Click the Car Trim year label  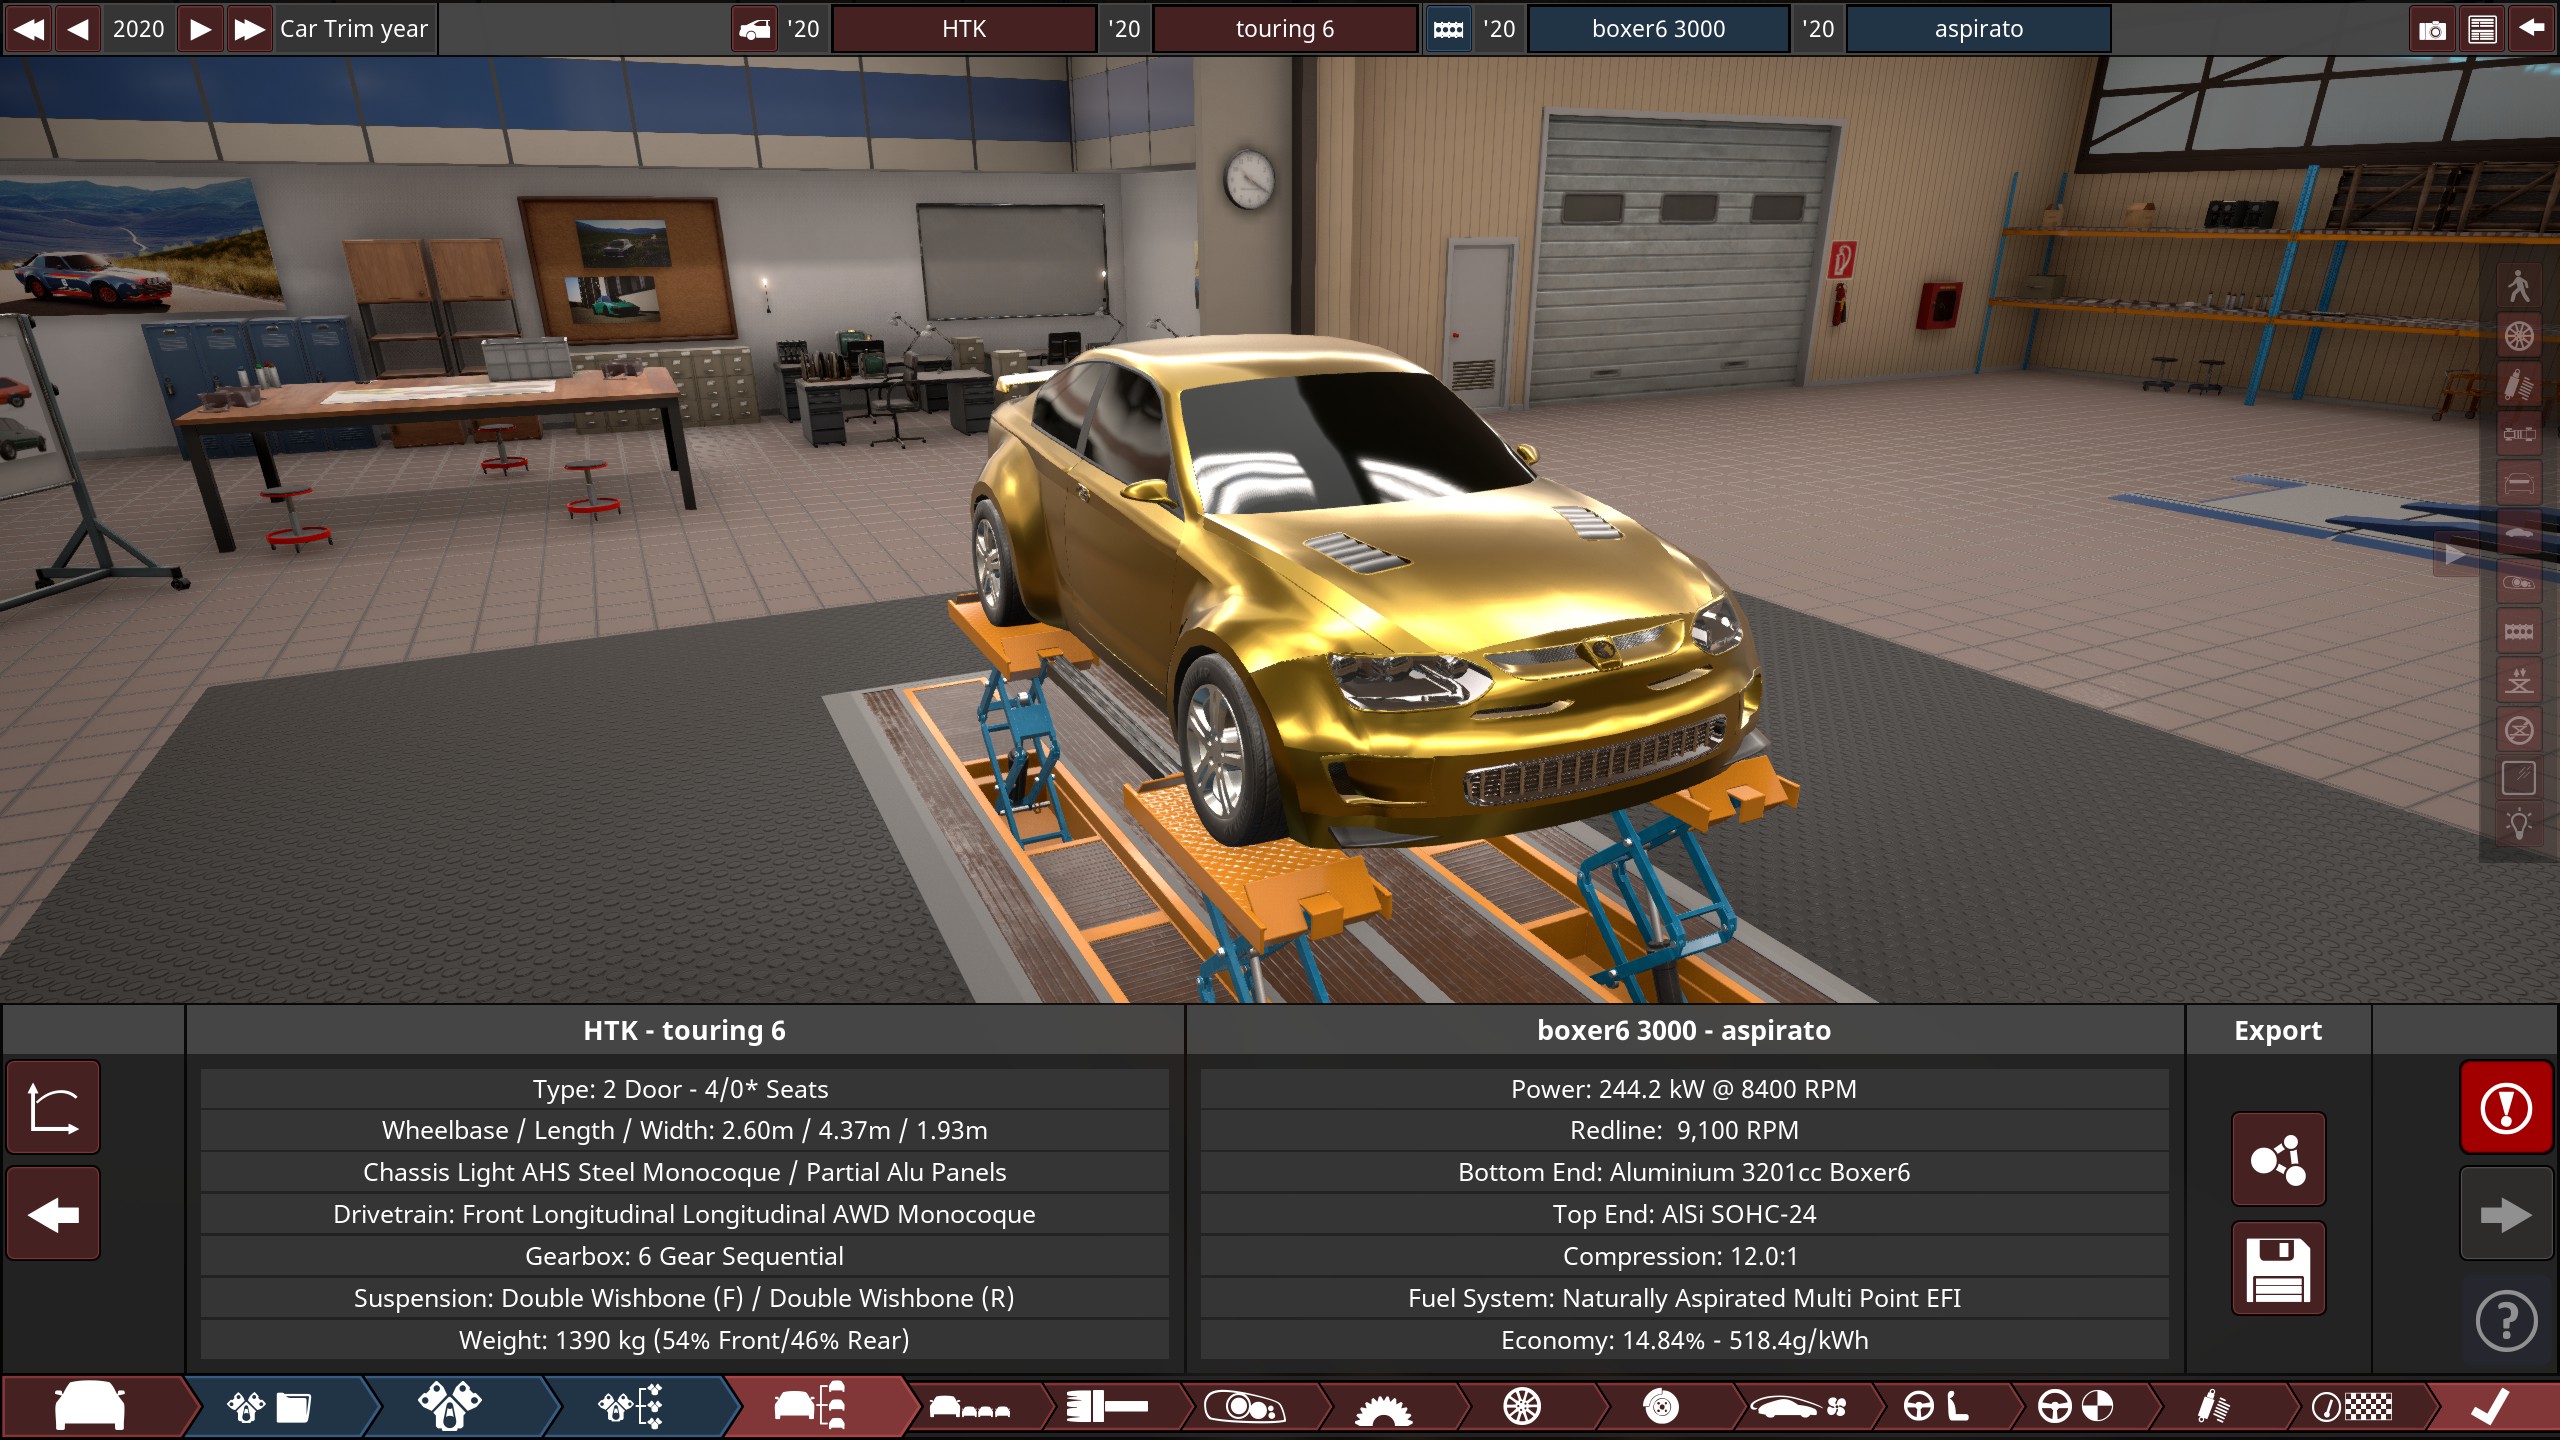pos(354,29)
